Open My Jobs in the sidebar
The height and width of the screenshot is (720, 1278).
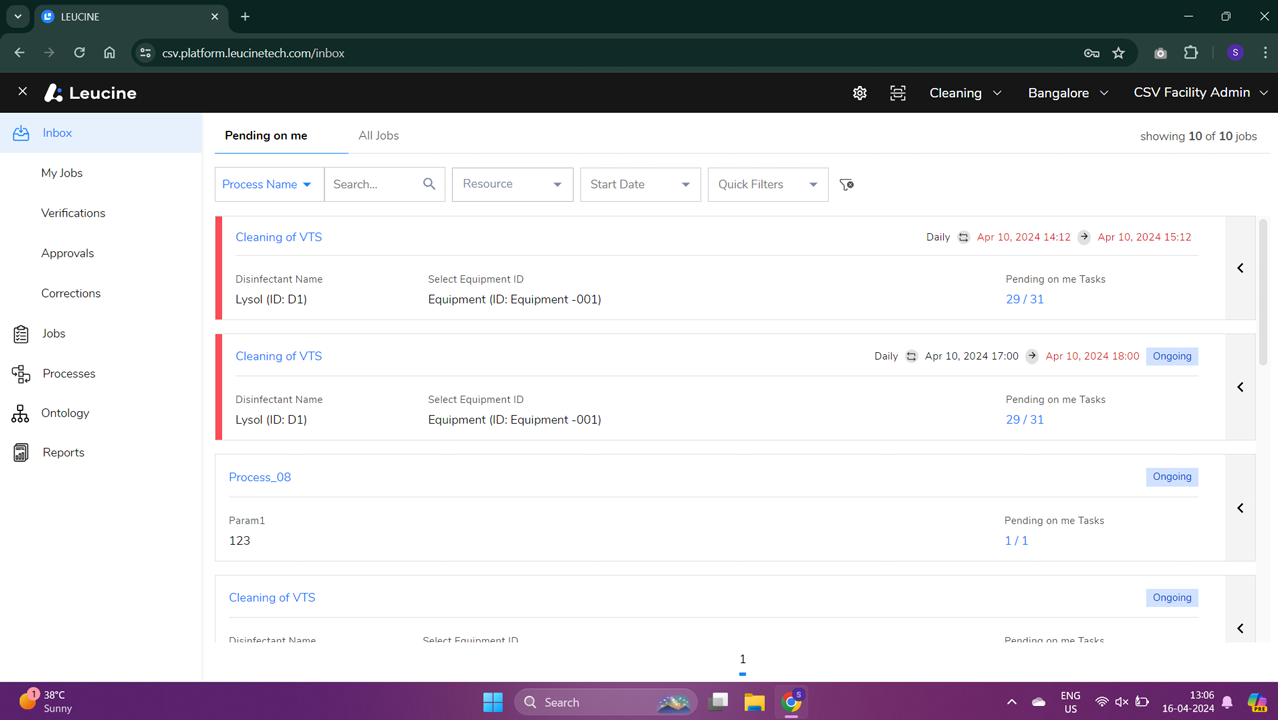pos(62,173)
